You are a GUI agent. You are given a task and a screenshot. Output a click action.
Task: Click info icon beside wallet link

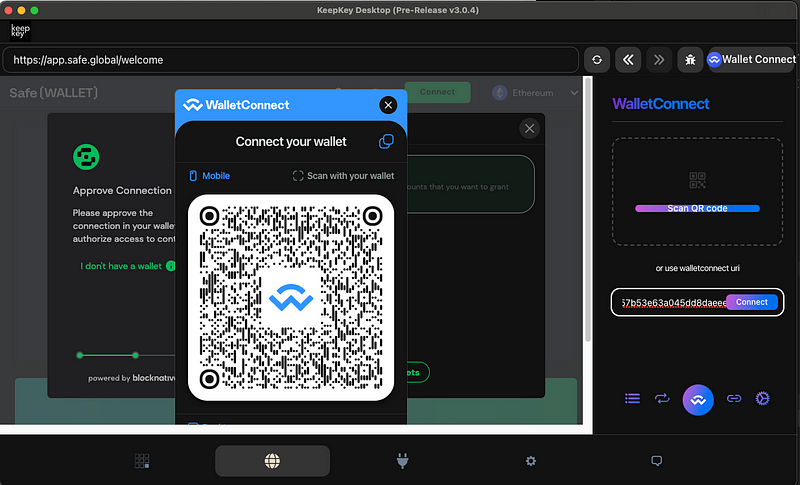(170, 266)
